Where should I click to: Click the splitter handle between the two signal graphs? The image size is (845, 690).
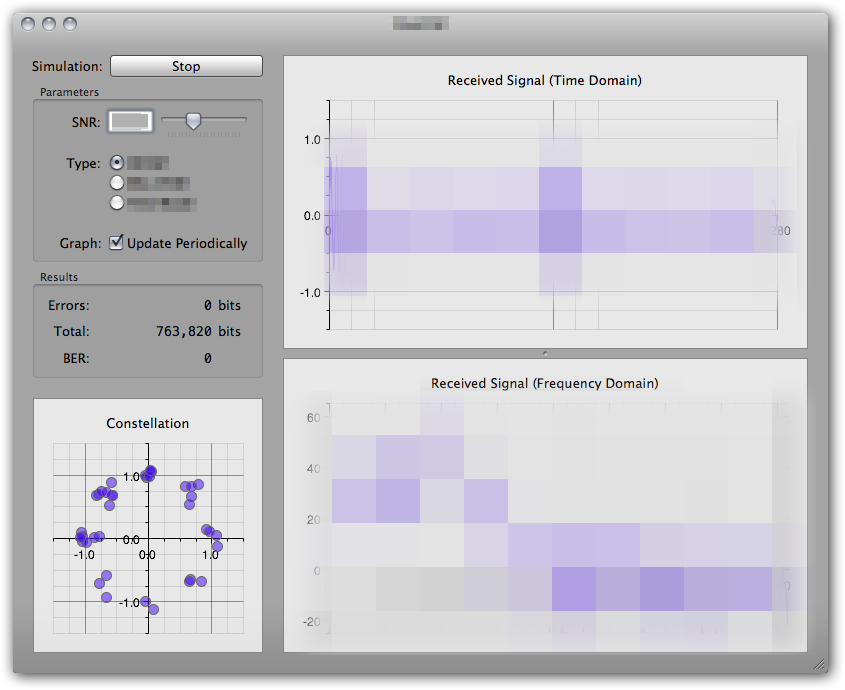(x=545, y=354)
